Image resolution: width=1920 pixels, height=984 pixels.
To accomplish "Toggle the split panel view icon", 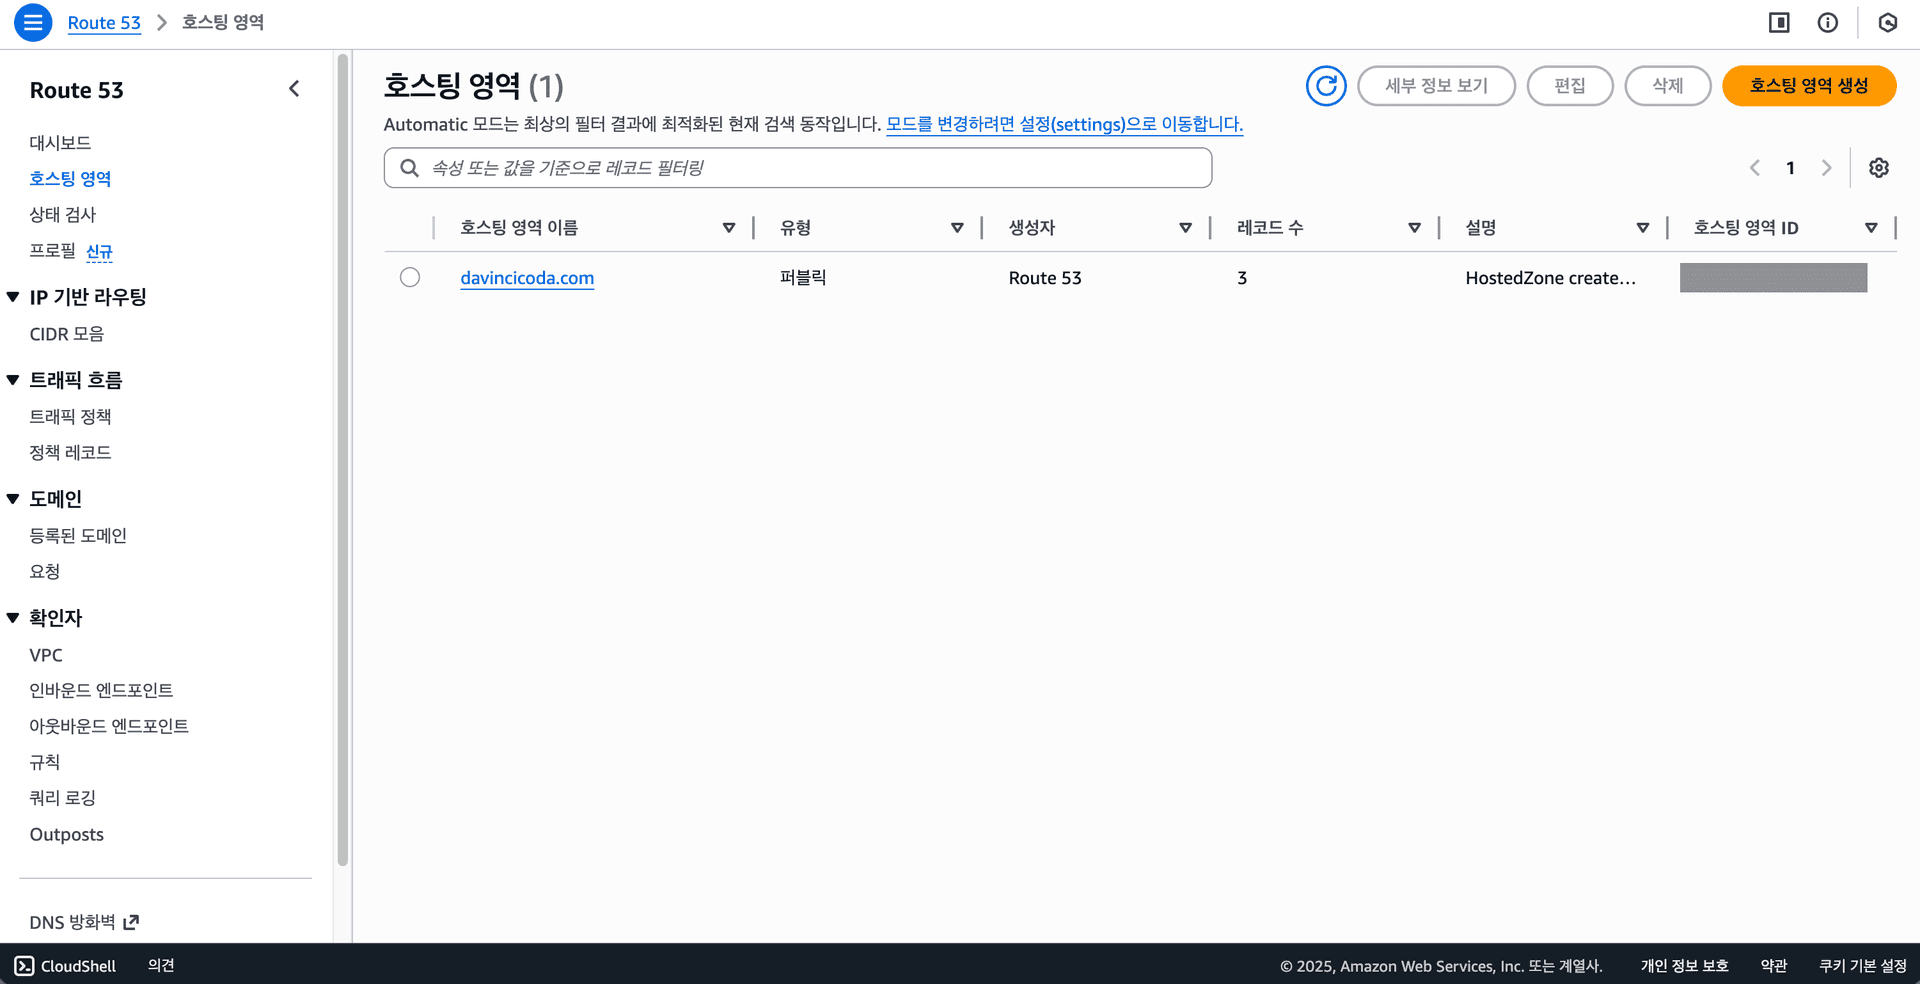I will 1779,22.
